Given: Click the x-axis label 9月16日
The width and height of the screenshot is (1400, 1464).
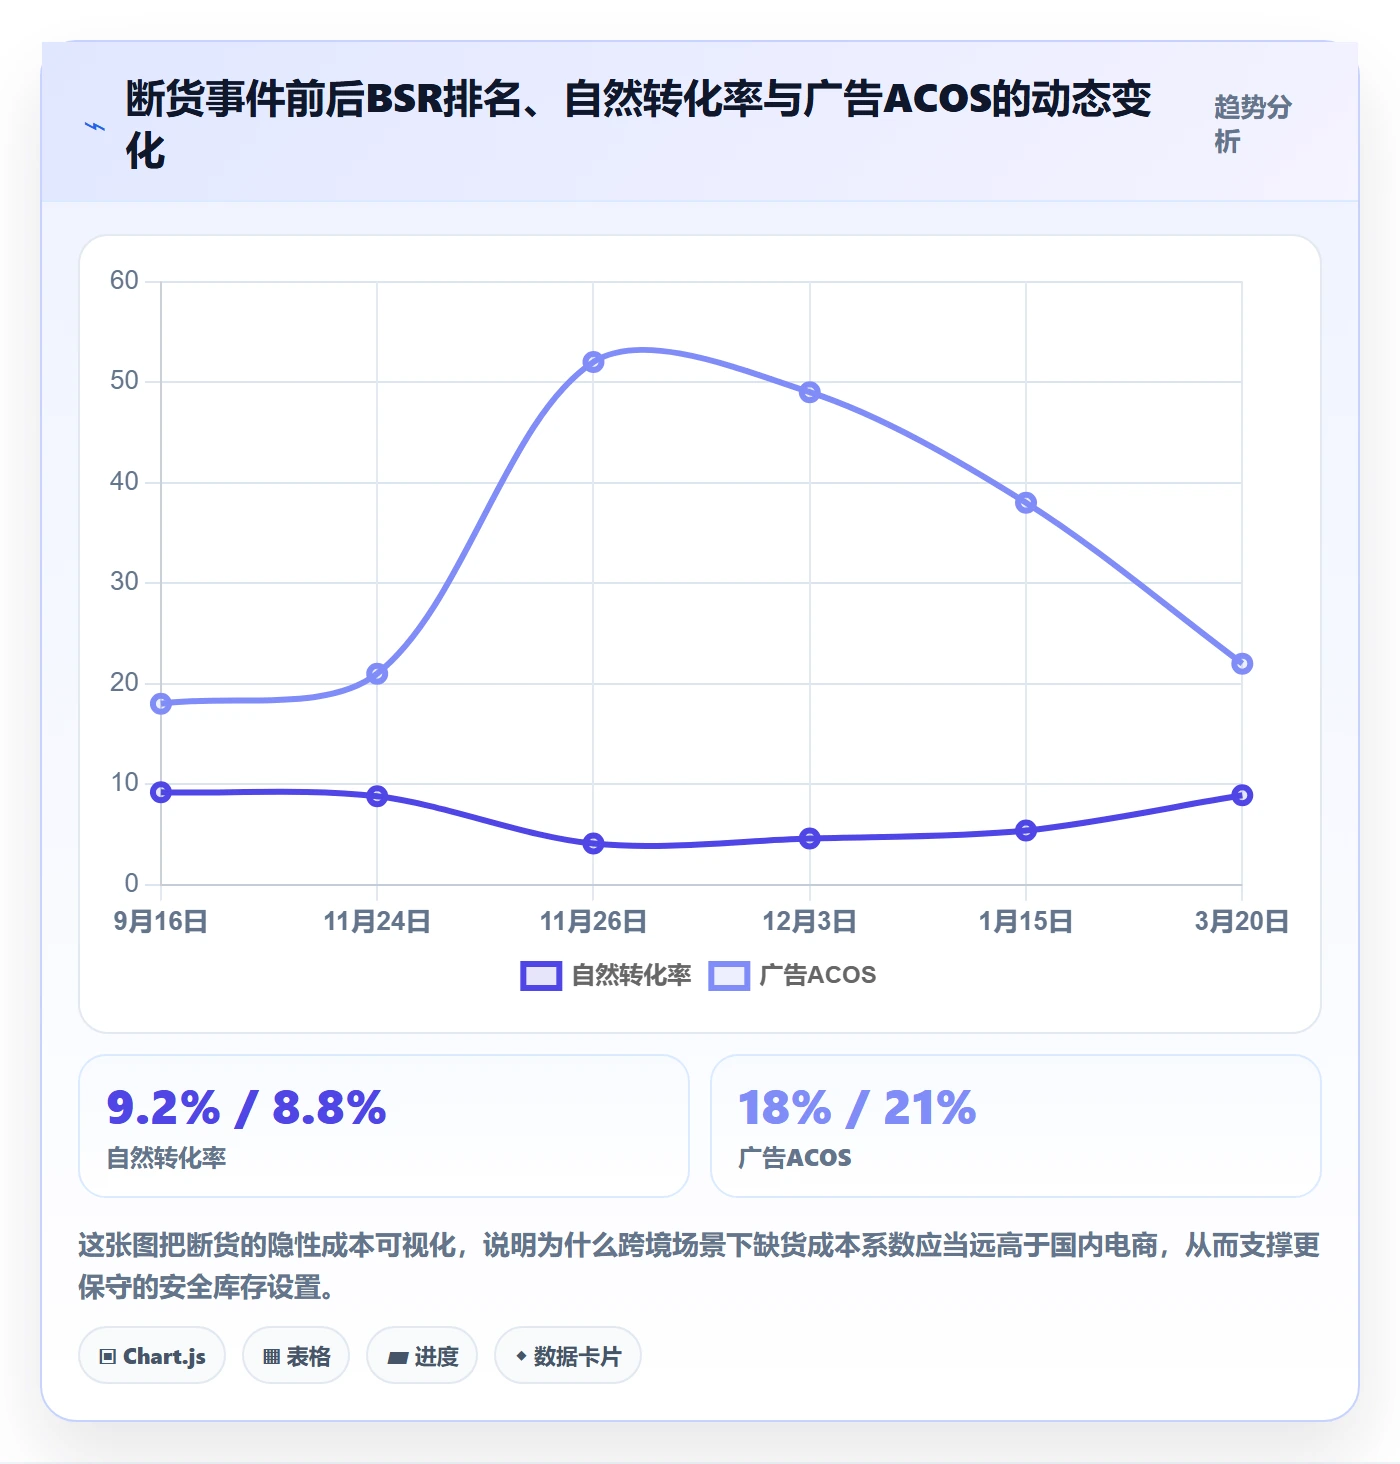Looking at the screenshot, I should coord(161,921).
